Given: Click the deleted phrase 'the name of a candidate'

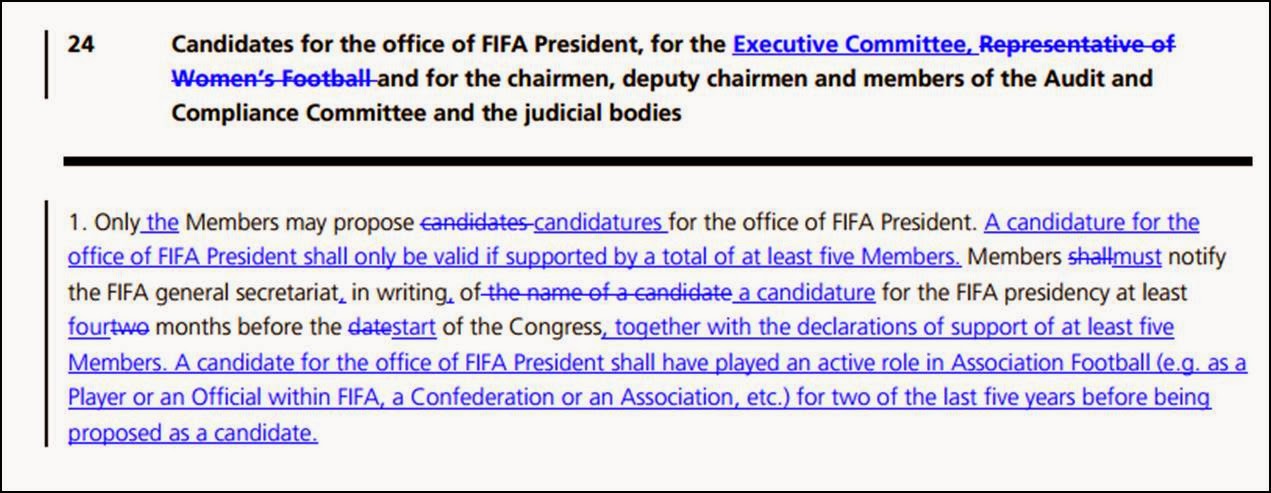Looking at the screenshot, I should 609,293.
